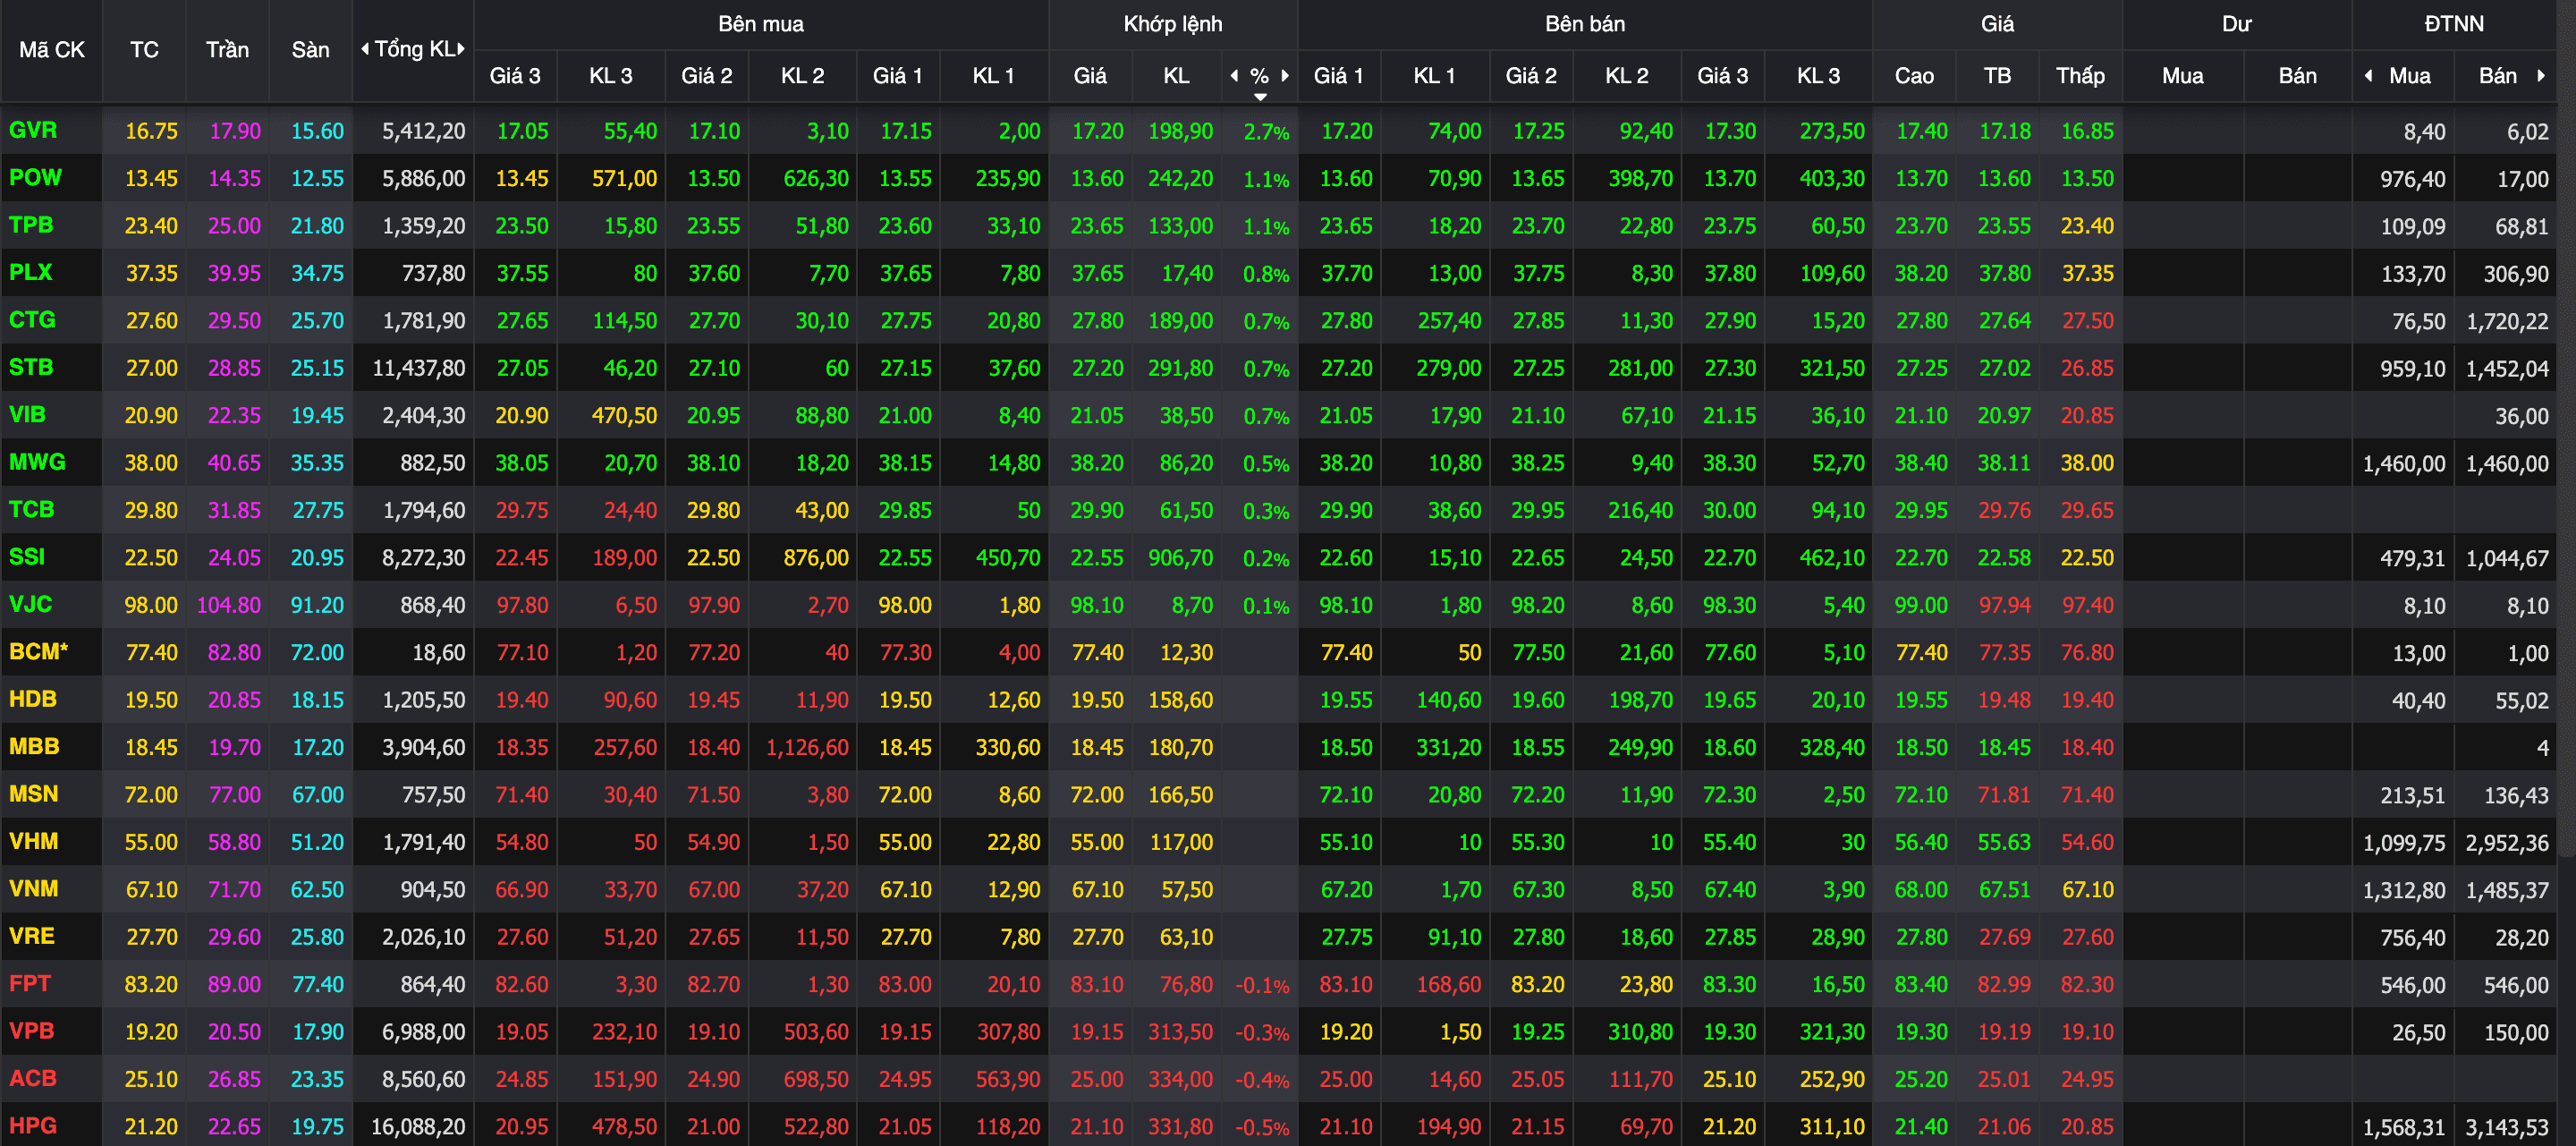Click the Trần ceiling price header
This screenshot has width=2576, height=1146.
click(227, 50)
